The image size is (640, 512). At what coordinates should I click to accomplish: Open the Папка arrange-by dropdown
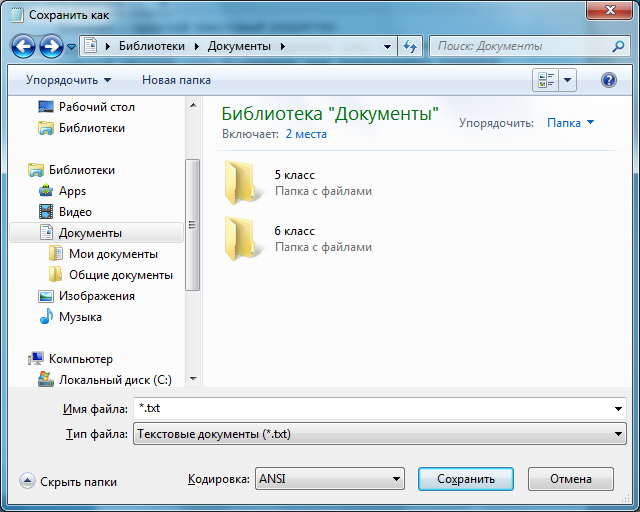570,123
